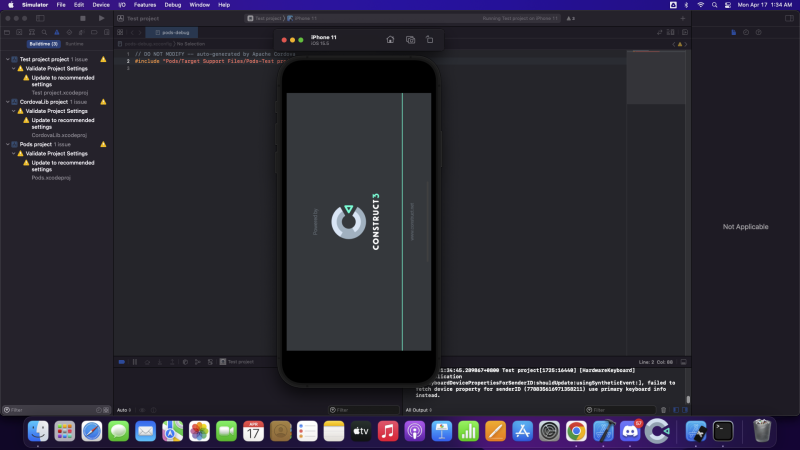Screen dimensions: 800x450
Task: Go back in Xcode editor history
Action: point(132,32)
